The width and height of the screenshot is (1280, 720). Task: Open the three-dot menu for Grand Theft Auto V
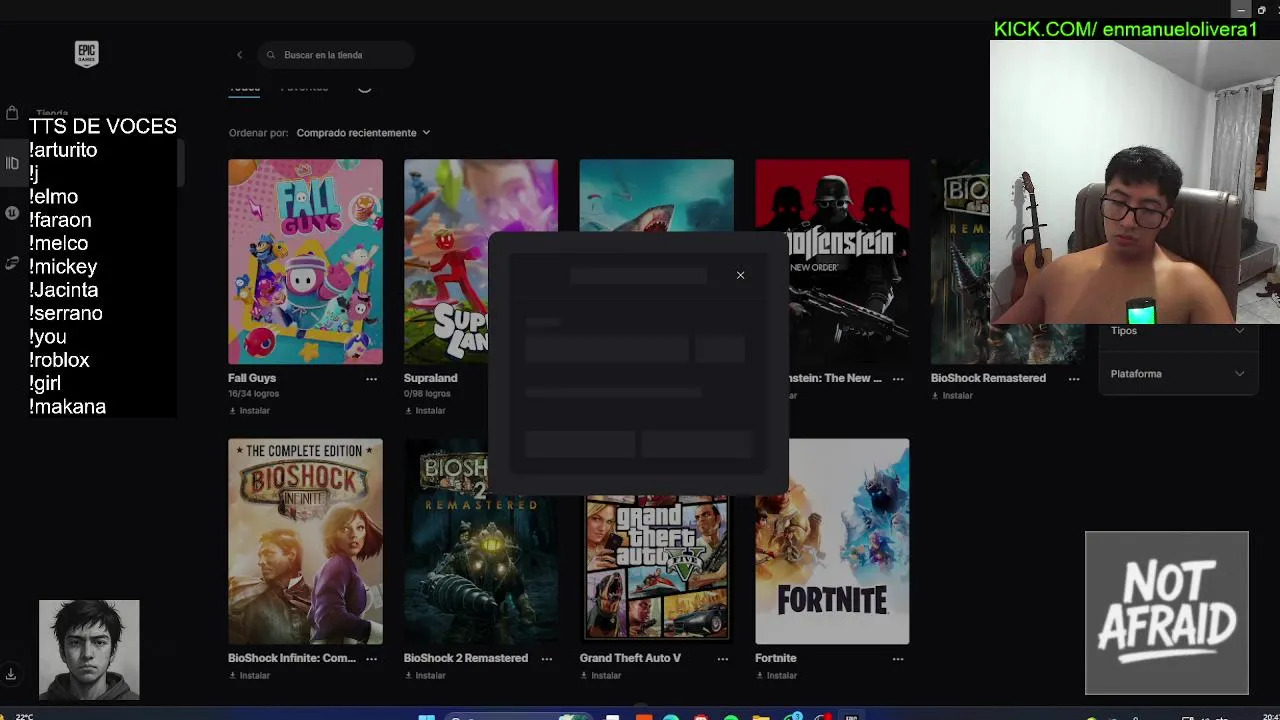(722, 659)
